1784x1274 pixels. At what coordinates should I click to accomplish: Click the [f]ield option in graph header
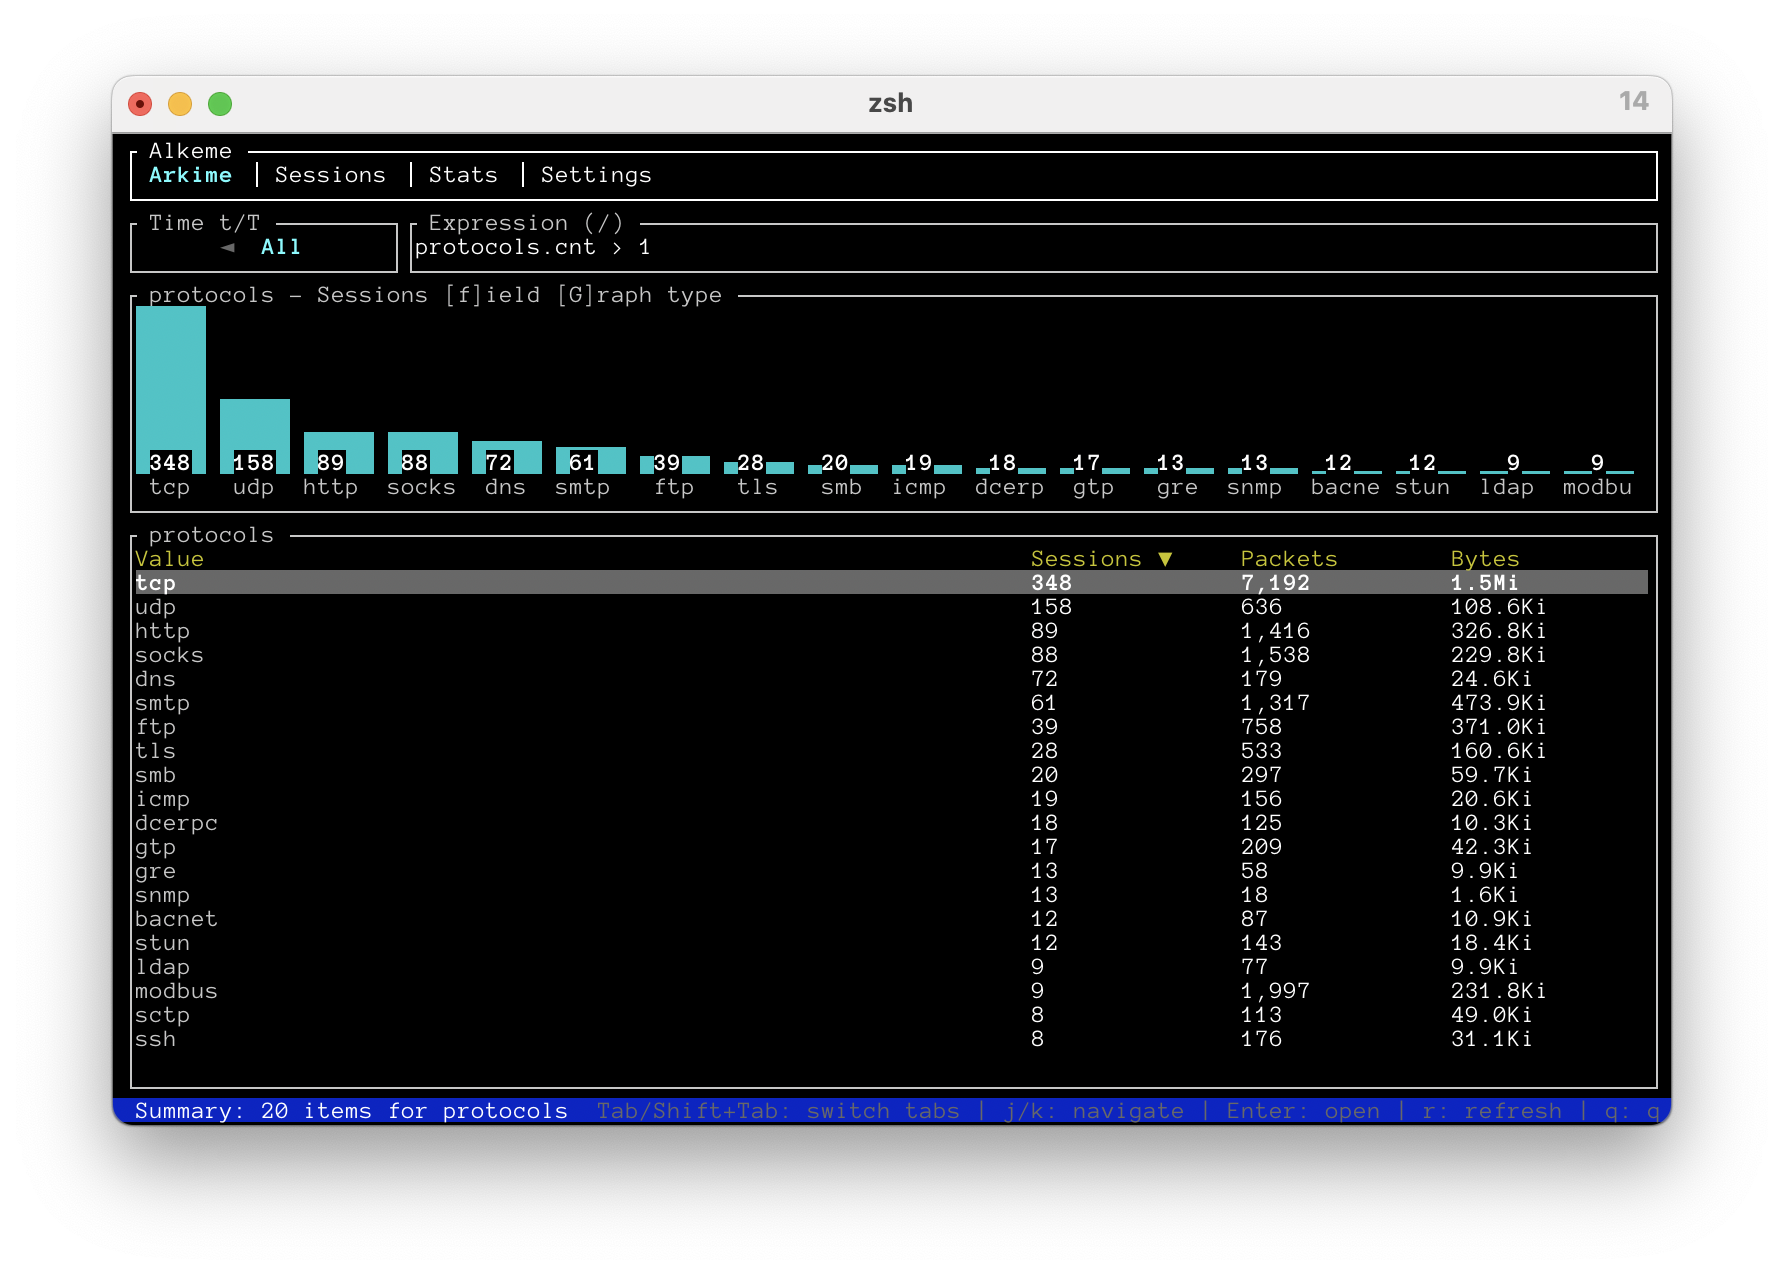(493, 295)
